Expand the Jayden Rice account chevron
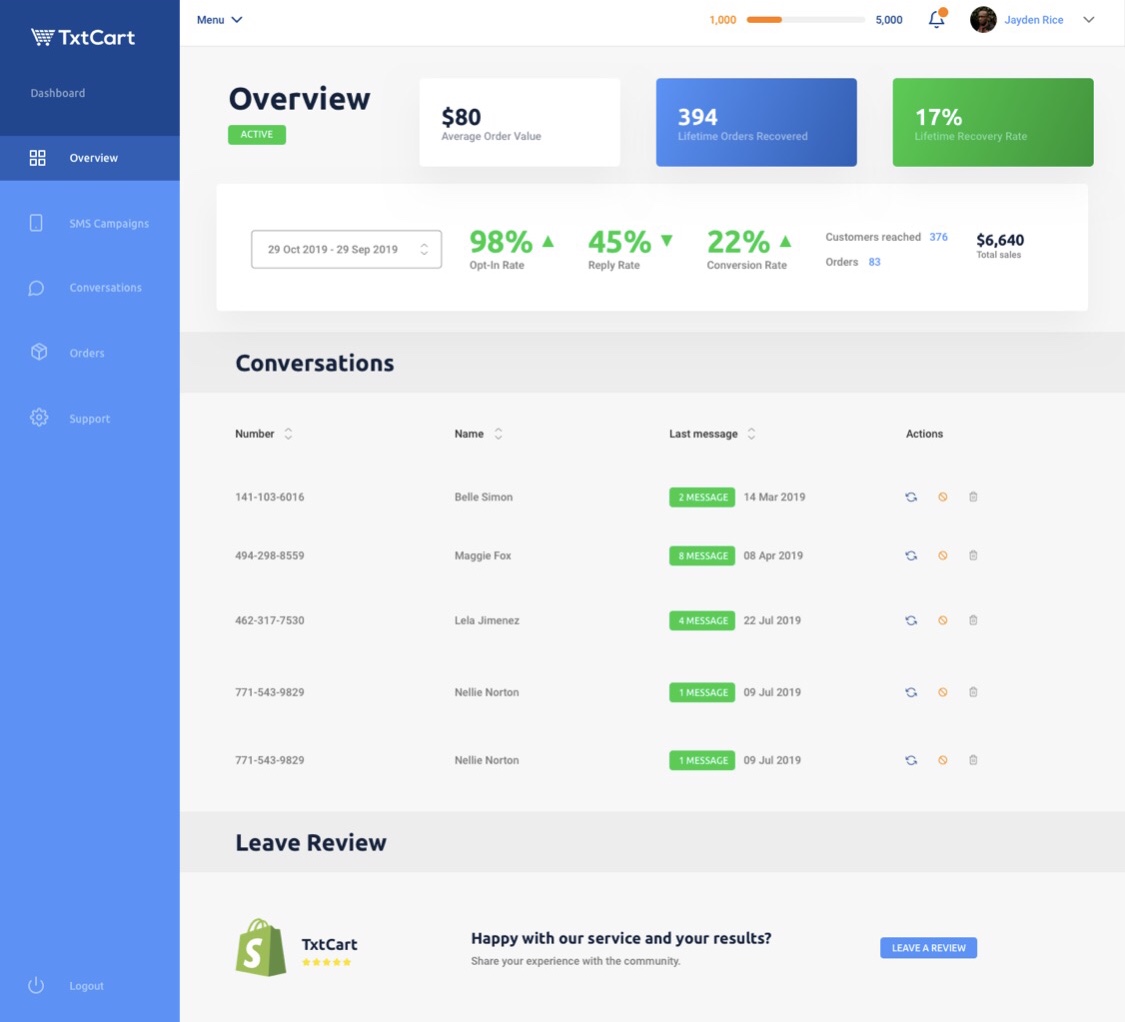 1088,19
